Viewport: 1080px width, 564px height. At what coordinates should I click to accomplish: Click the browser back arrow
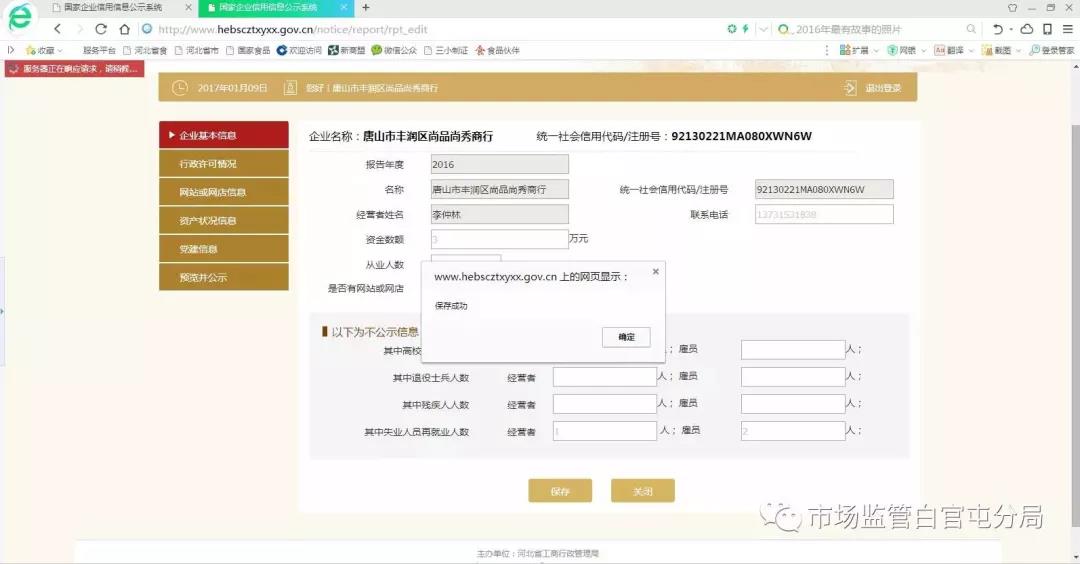coord(57,29)
